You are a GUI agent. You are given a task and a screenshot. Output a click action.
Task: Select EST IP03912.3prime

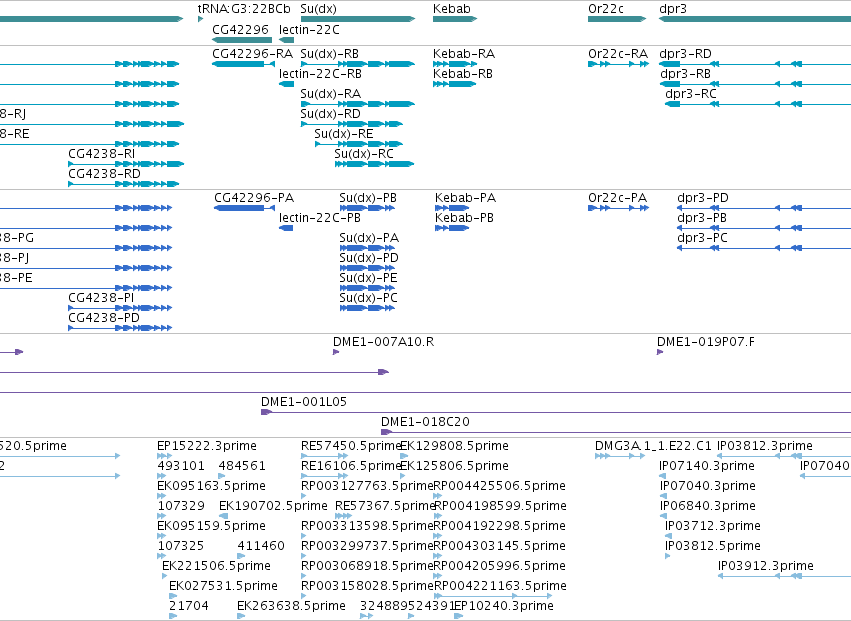point(784,576)
